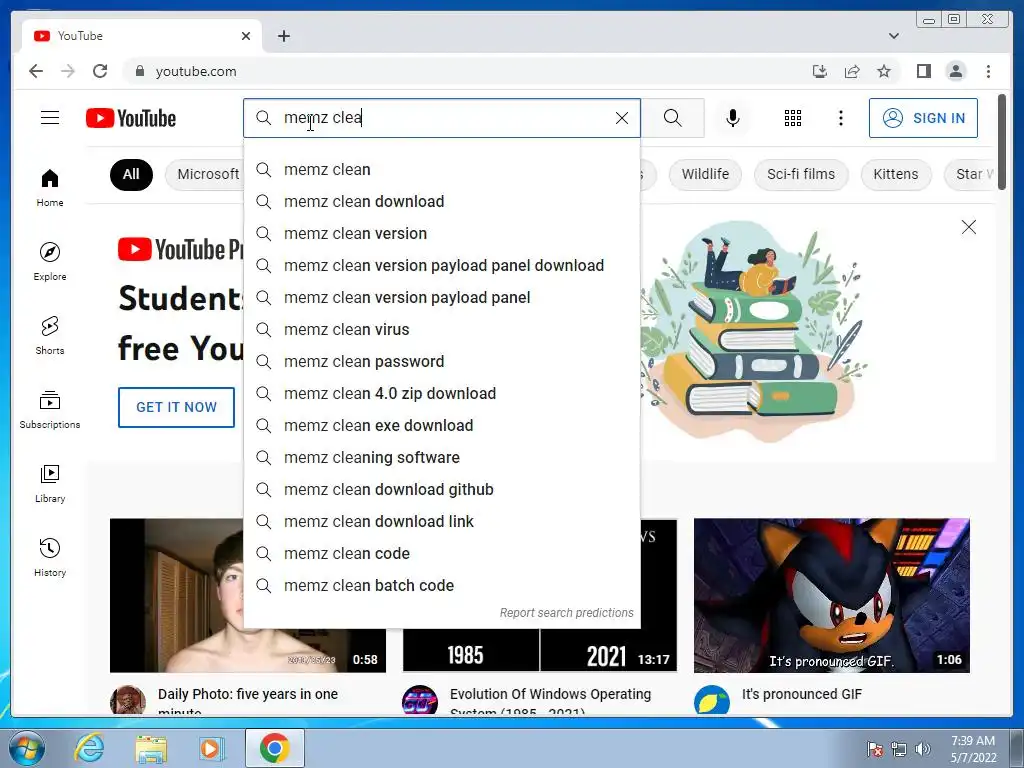The height and width of the screenshot is (768, 1024).
Task: Choose suggestion "memz clean version"
Action: point(441,234)
